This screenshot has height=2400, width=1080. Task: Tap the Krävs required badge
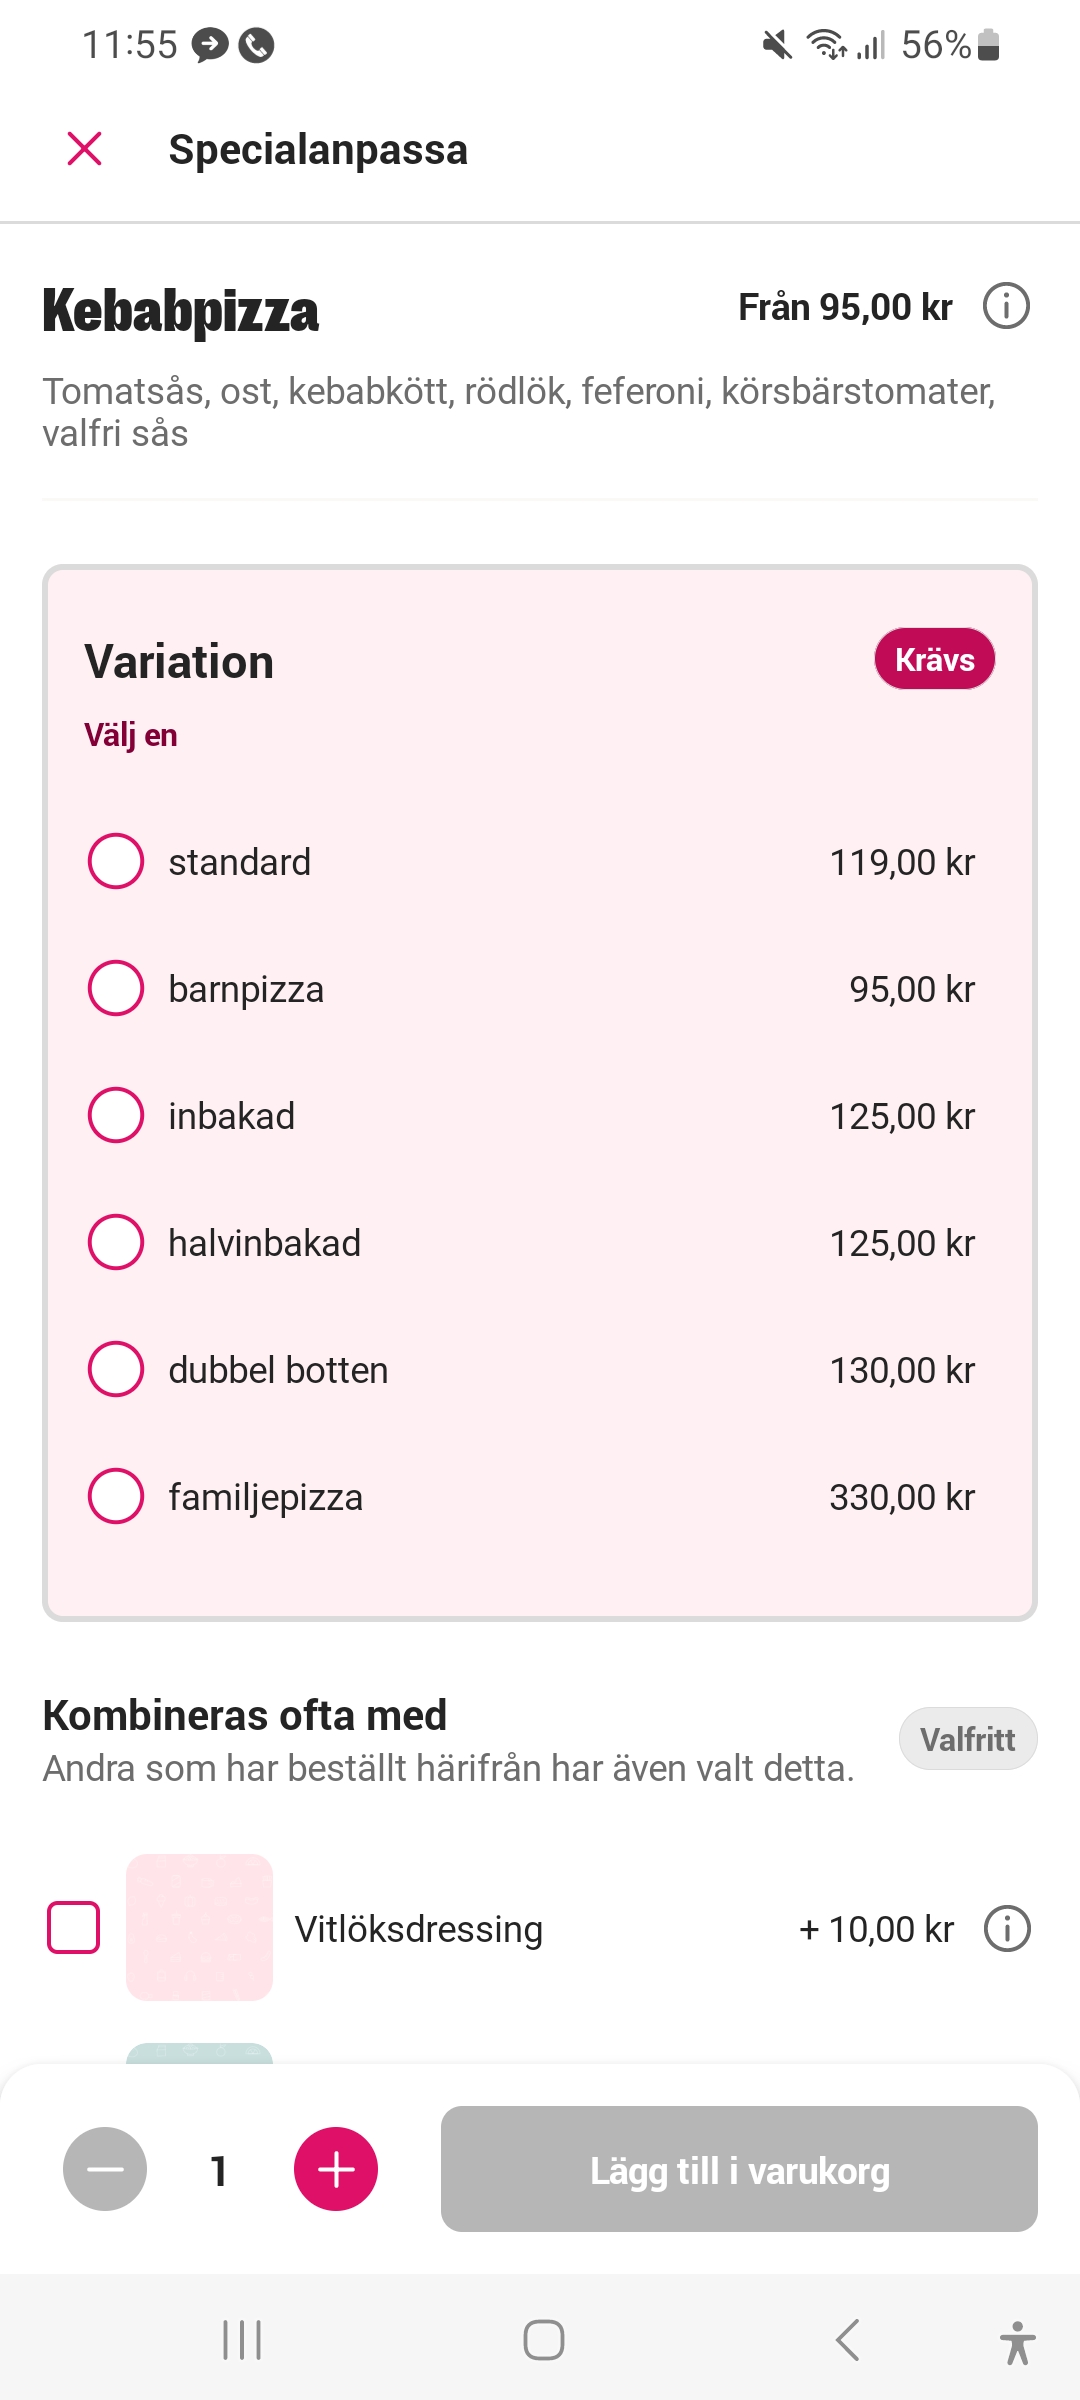934,660
